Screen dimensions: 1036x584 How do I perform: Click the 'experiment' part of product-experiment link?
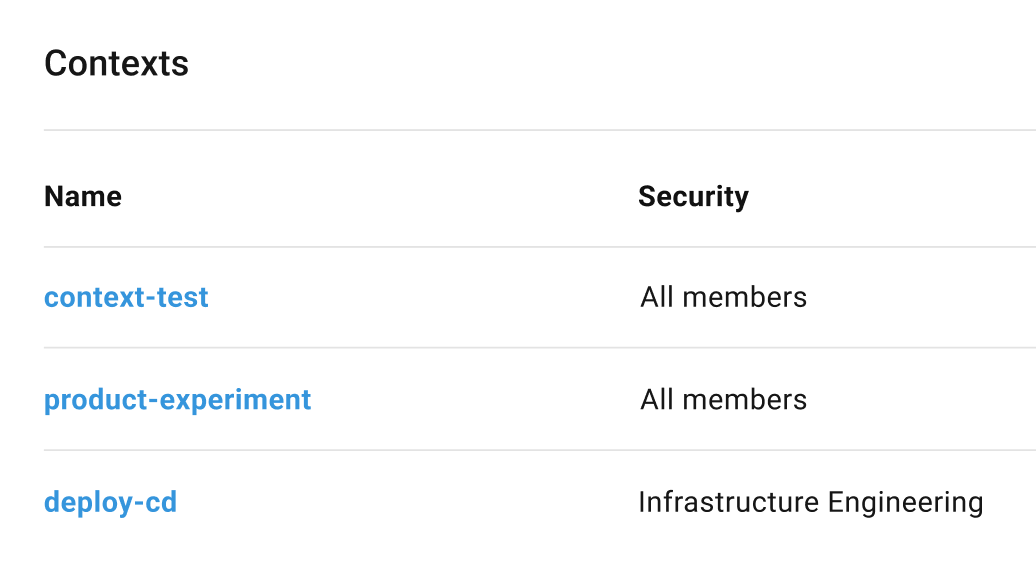click(x=235, y=401)
